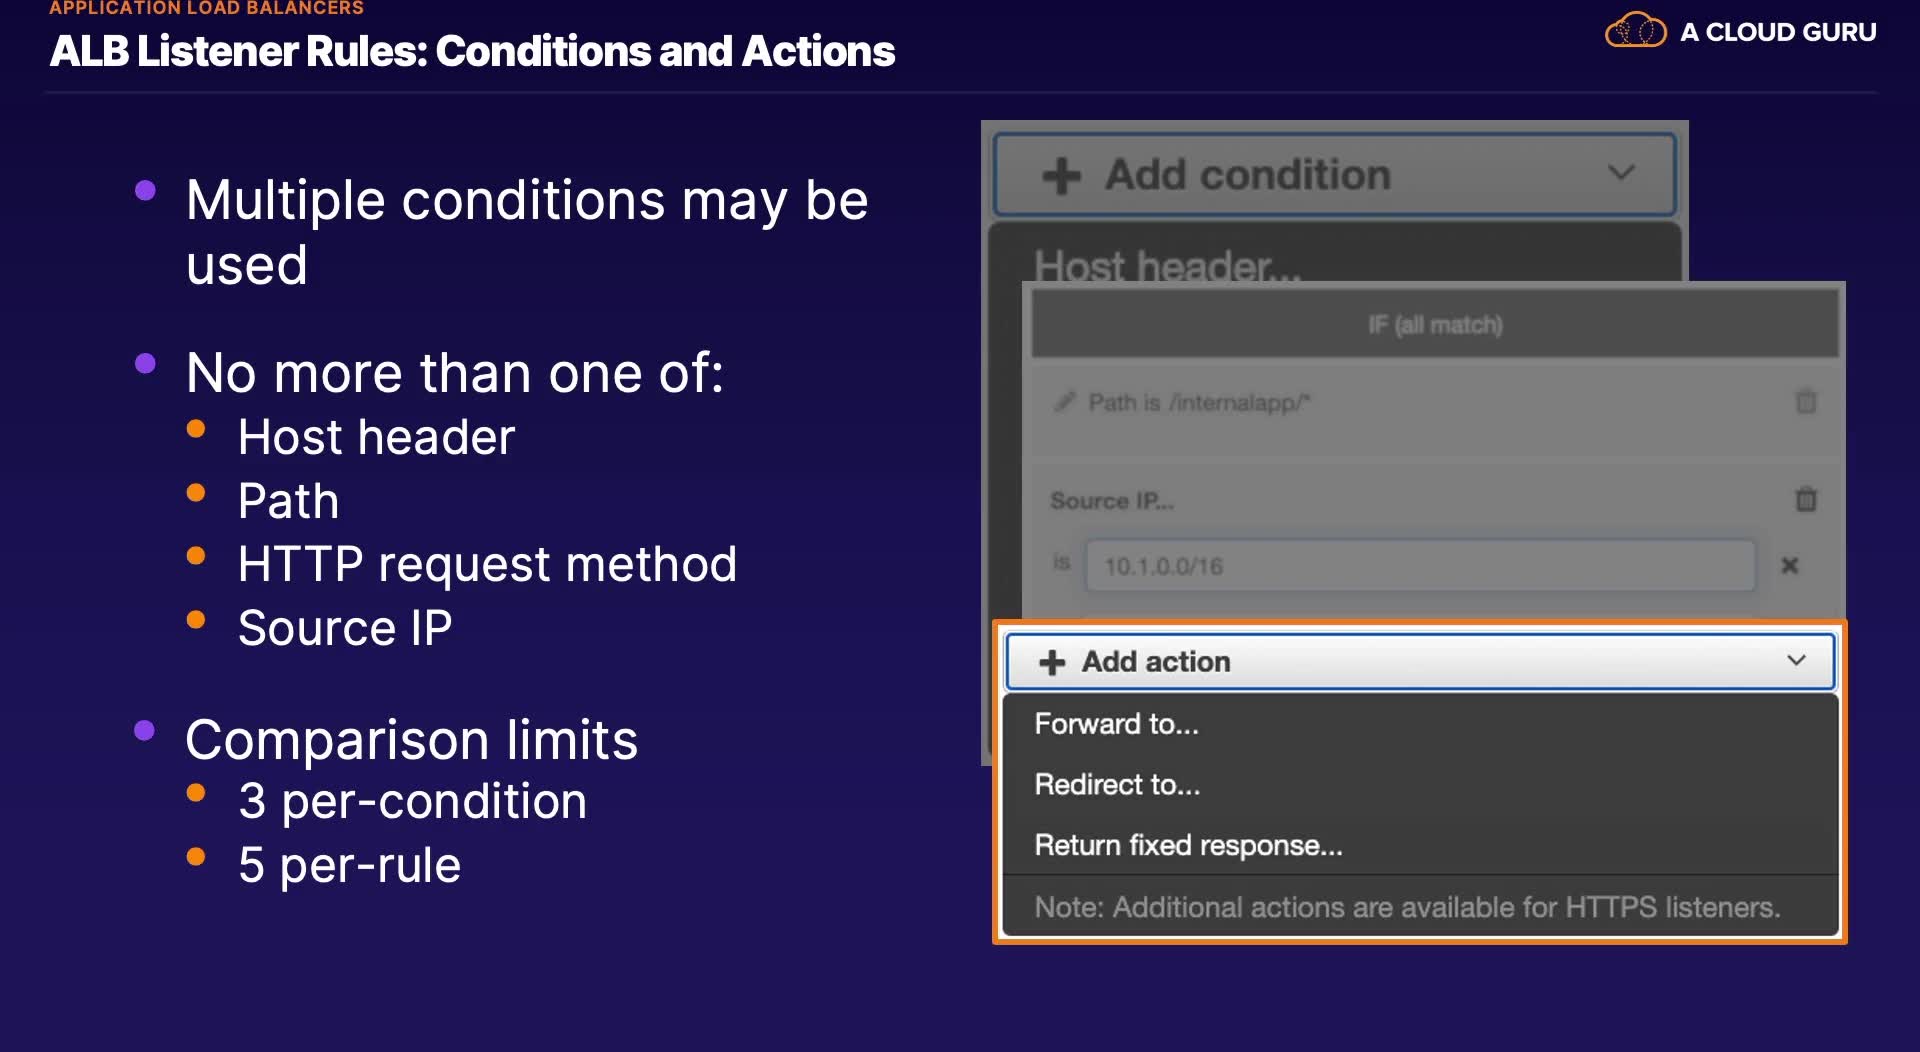This screenshot has height=1052, width=1920.
Task: Click the pencil edit icon for Path condition
Action: coord(1064,402)
